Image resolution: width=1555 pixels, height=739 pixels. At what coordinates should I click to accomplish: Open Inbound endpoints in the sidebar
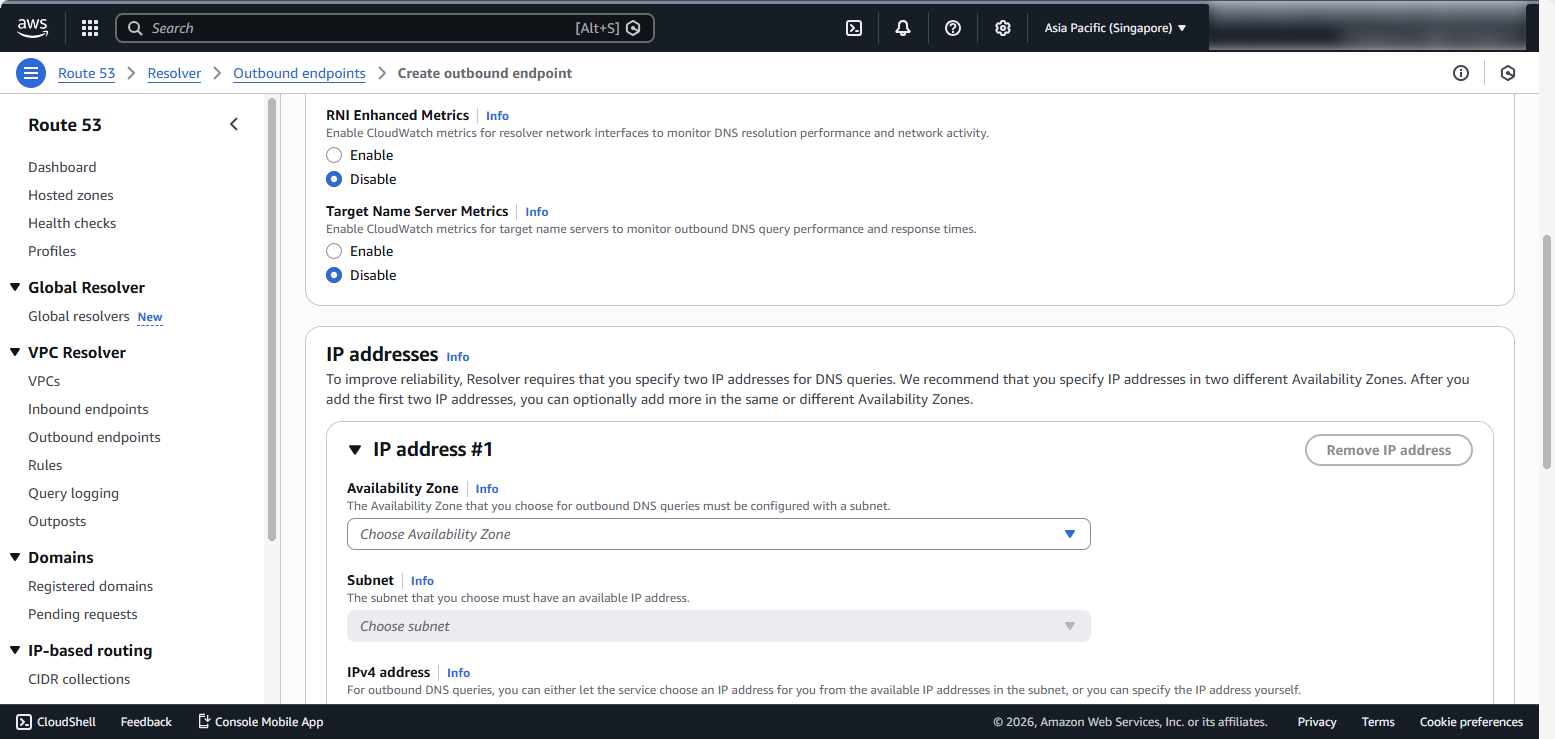point(88,409)
